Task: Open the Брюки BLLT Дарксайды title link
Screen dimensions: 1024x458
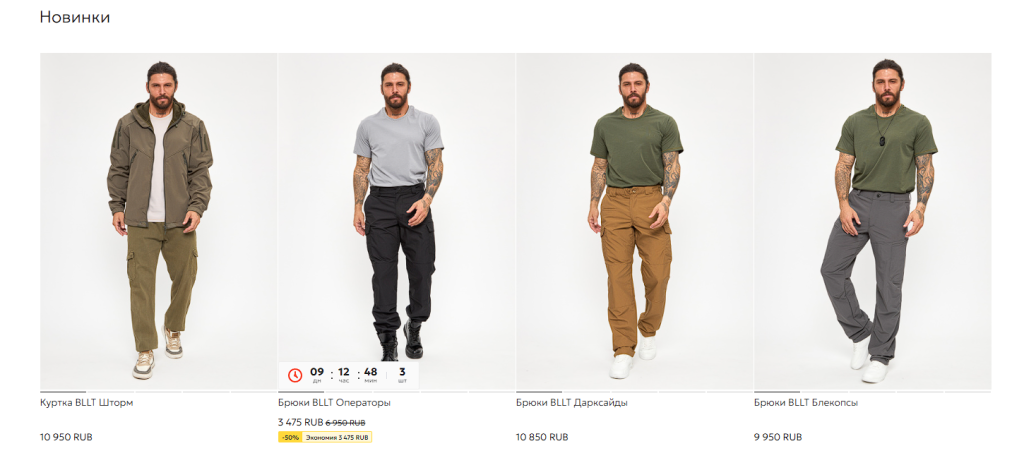Action: pyautogui.click(x=571, y=402)
